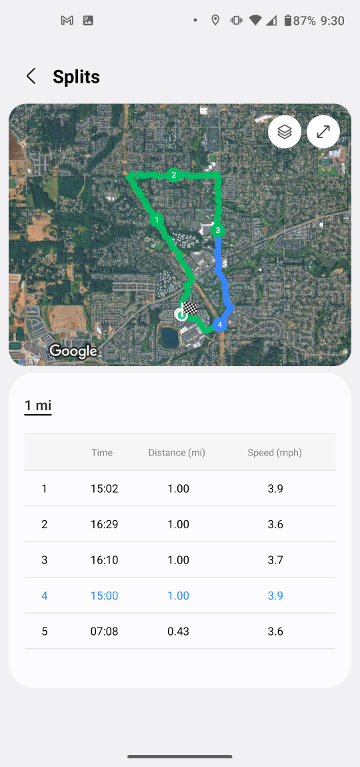
Task: Select highlighted split row 4
Action: (180, 595)
